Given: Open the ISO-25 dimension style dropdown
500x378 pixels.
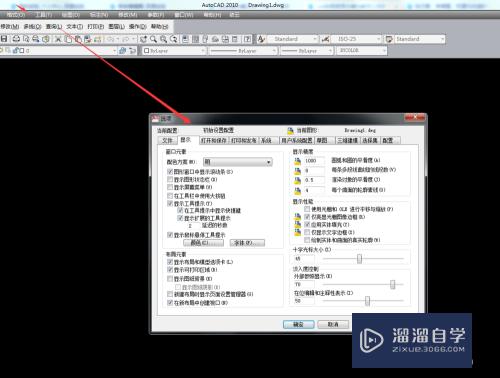Looking at the screenshot, I should [x=356, y=39].
